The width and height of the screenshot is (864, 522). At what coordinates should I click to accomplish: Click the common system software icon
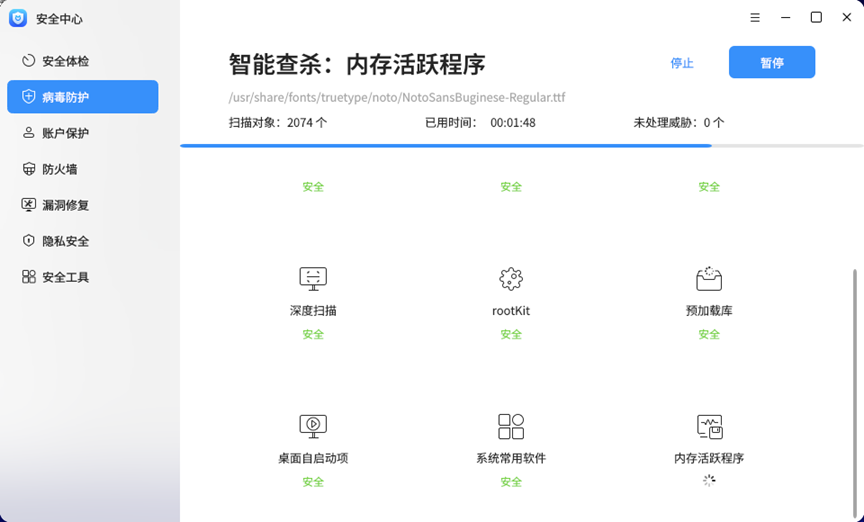point(511,426)
